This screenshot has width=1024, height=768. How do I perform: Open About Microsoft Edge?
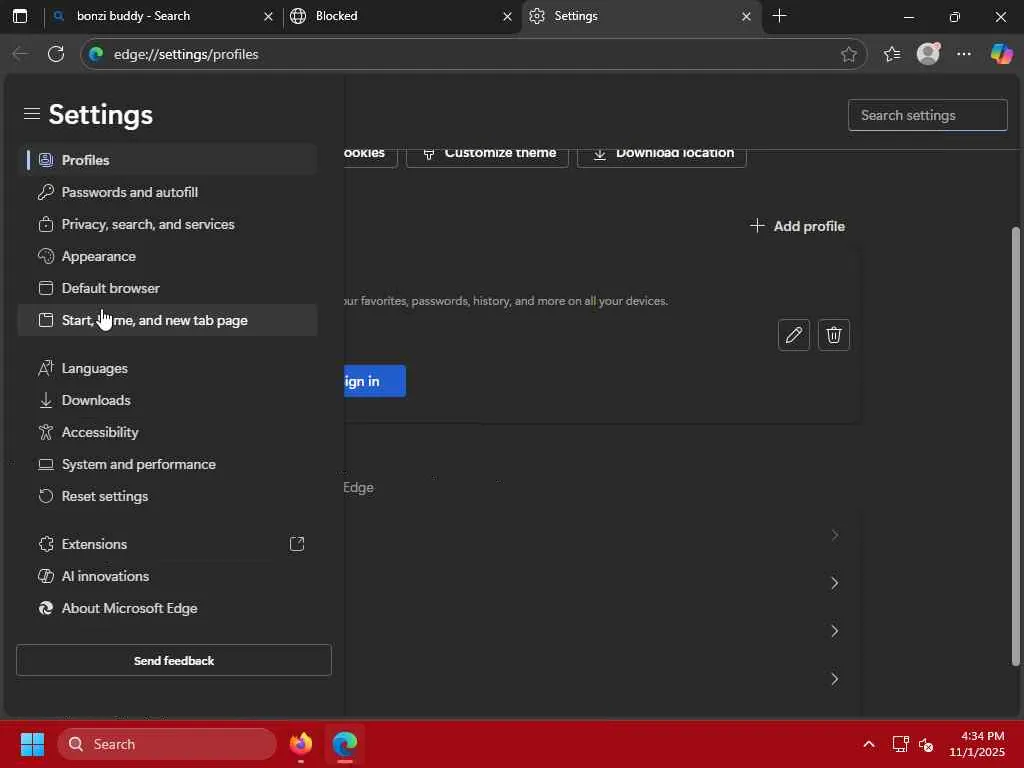point(167,608)
